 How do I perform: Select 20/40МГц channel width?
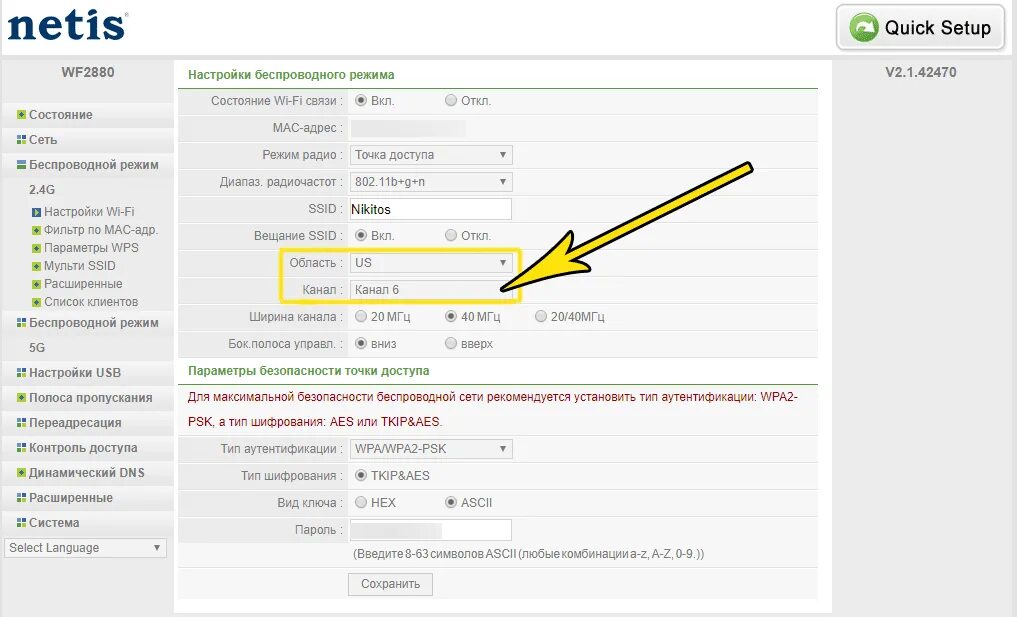(x=540, y=317)
